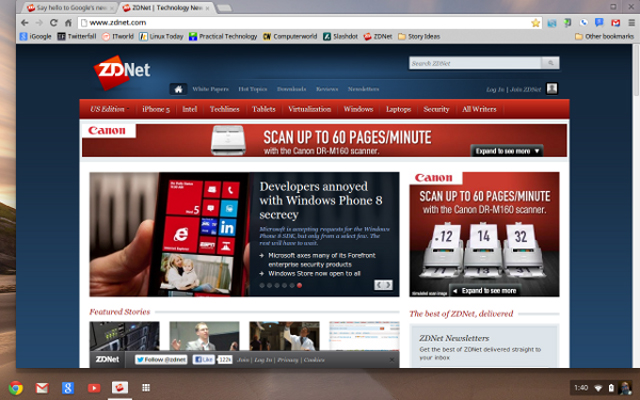Click Log In at top right
This screenshot has height=400, width=640.
495,89
